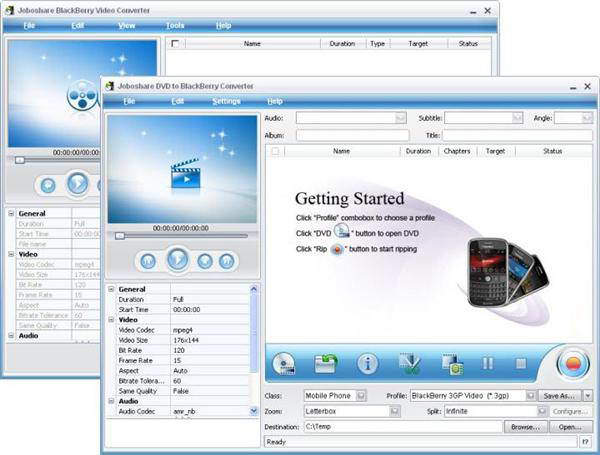Open Edit menu in DVD to BlackBerry Converter
This screenshot has width=600, height=455.
(178, 101)
